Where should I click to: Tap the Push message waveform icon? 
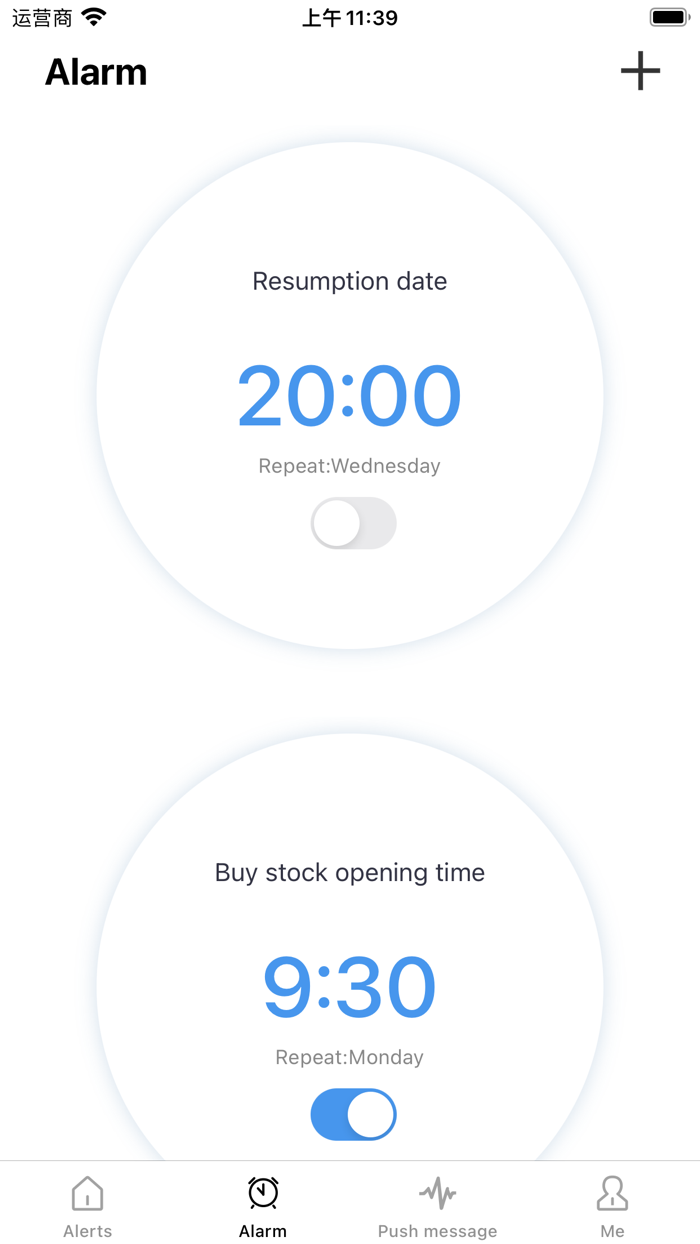pos(437,1193)
